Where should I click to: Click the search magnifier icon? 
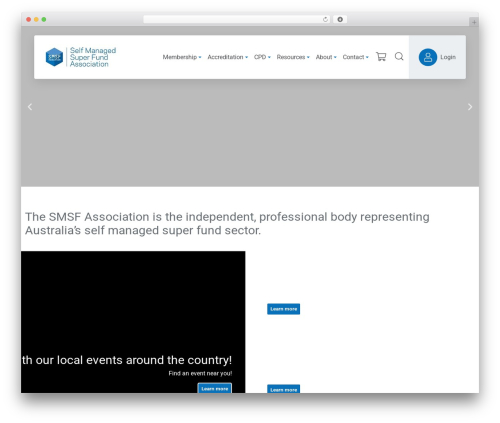[x=399, y=57]
